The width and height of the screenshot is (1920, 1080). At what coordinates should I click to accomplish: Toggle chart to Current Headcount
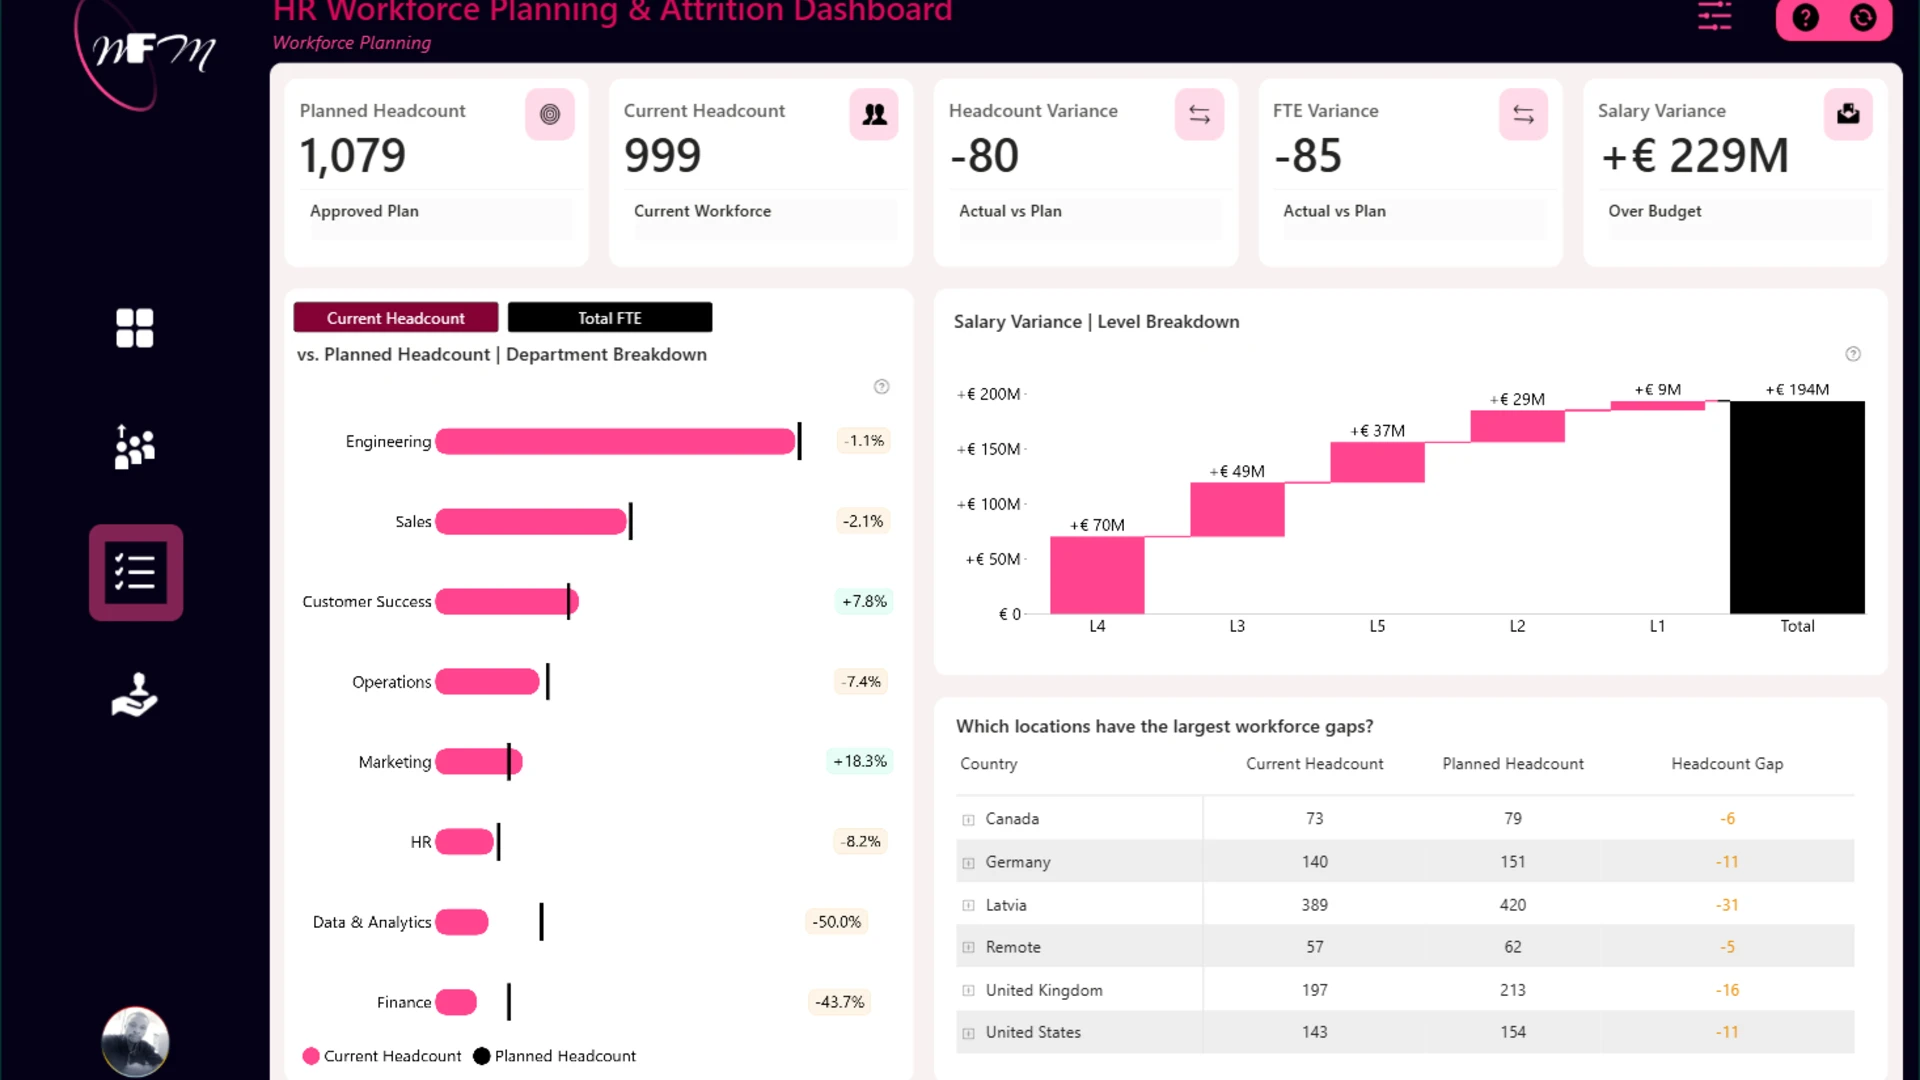[396, 318]
